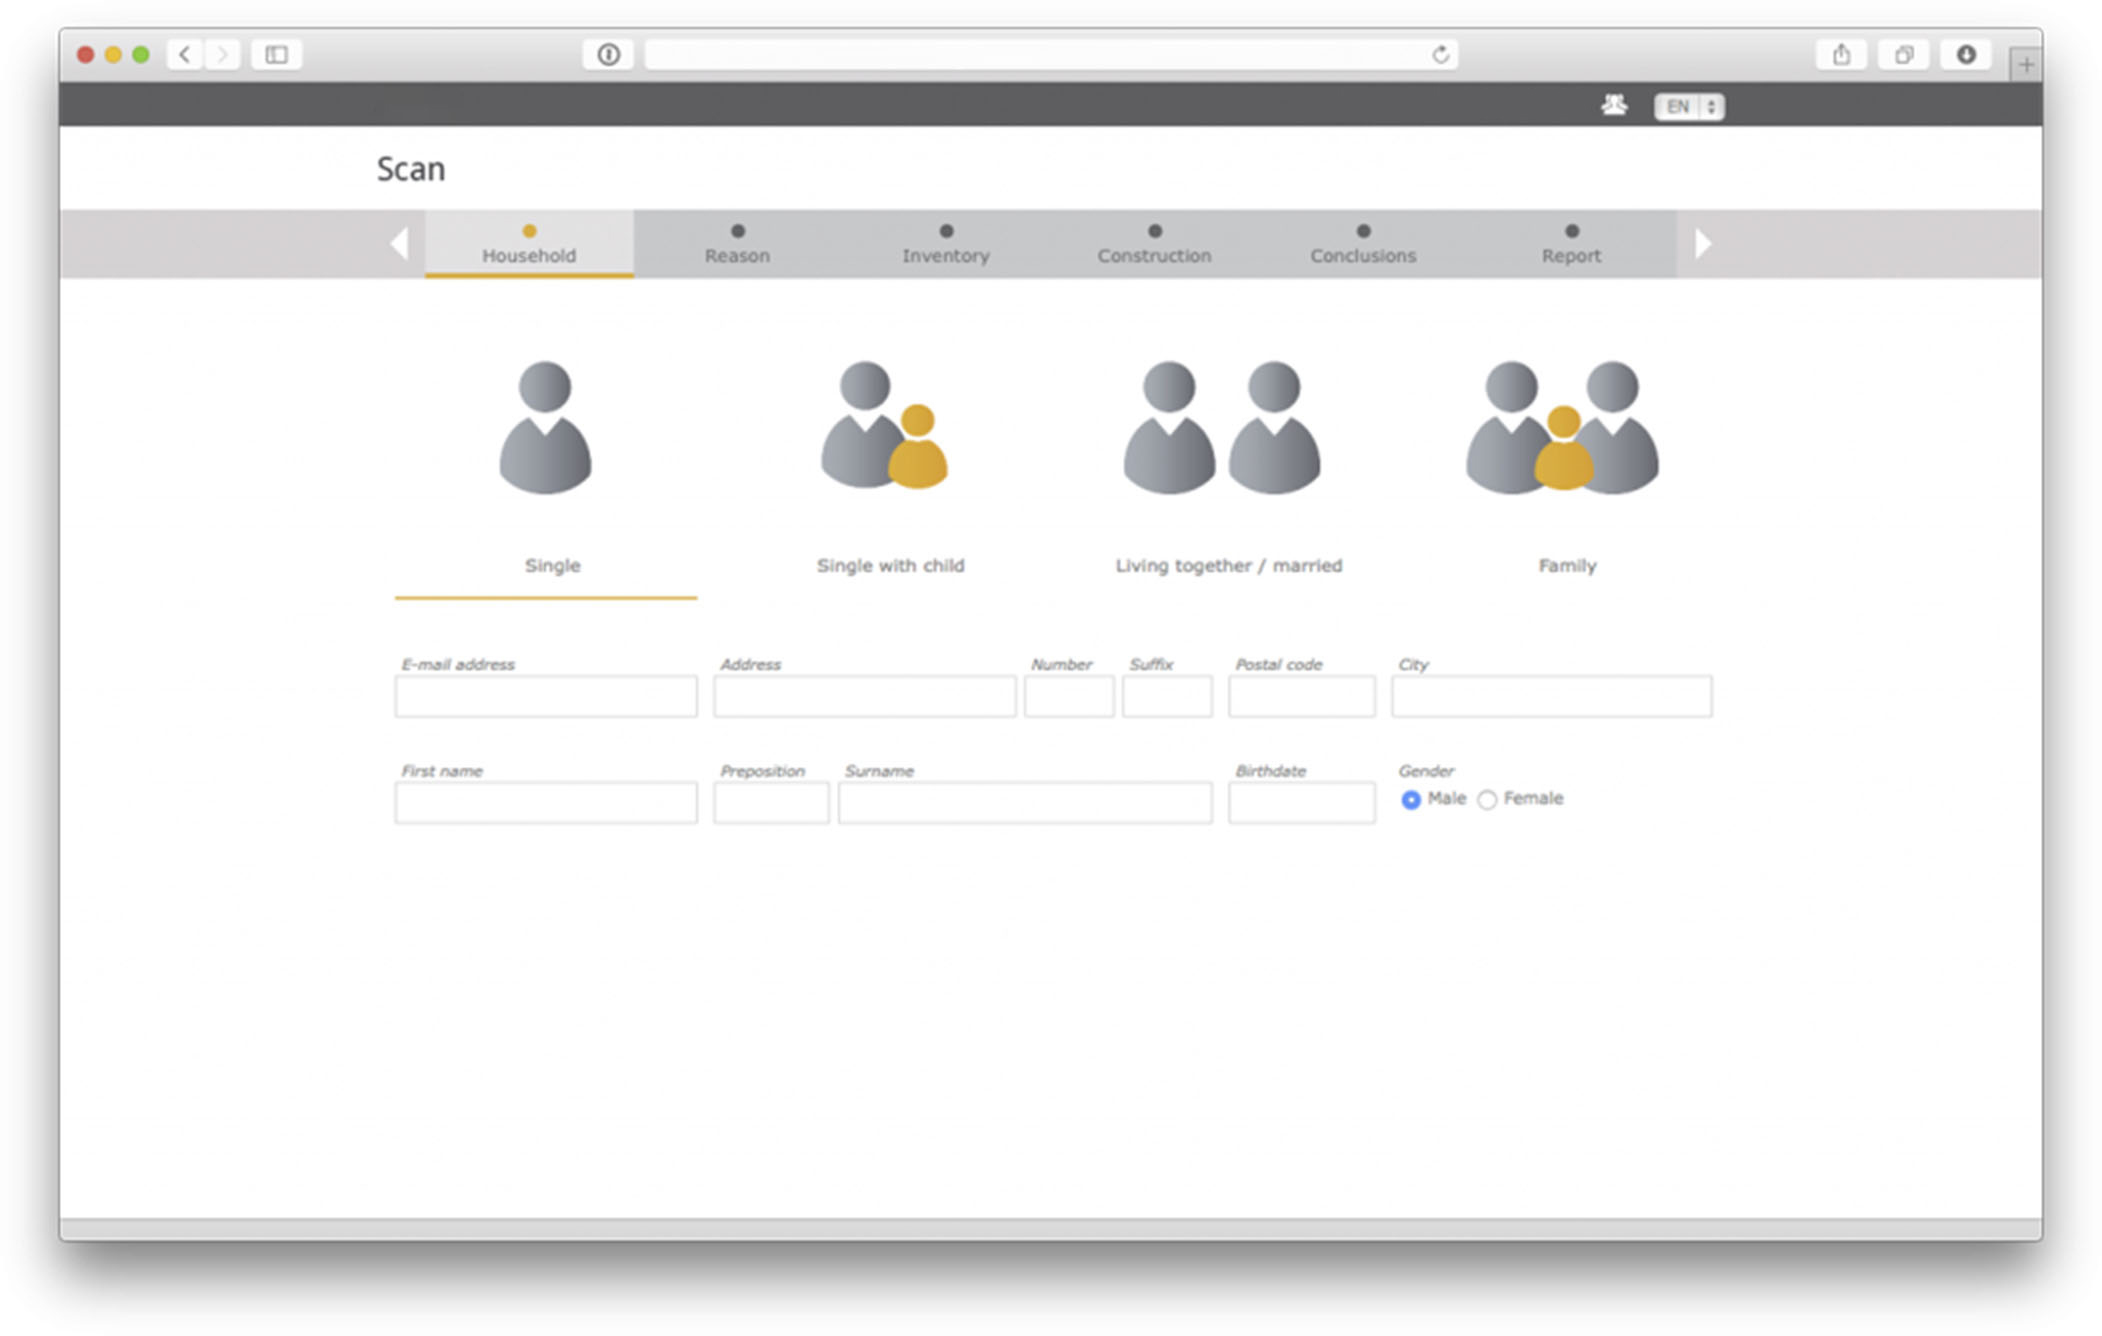The image size is (2102, 1336).
Task: Select the Male gender option
Action: point(1410,799)
